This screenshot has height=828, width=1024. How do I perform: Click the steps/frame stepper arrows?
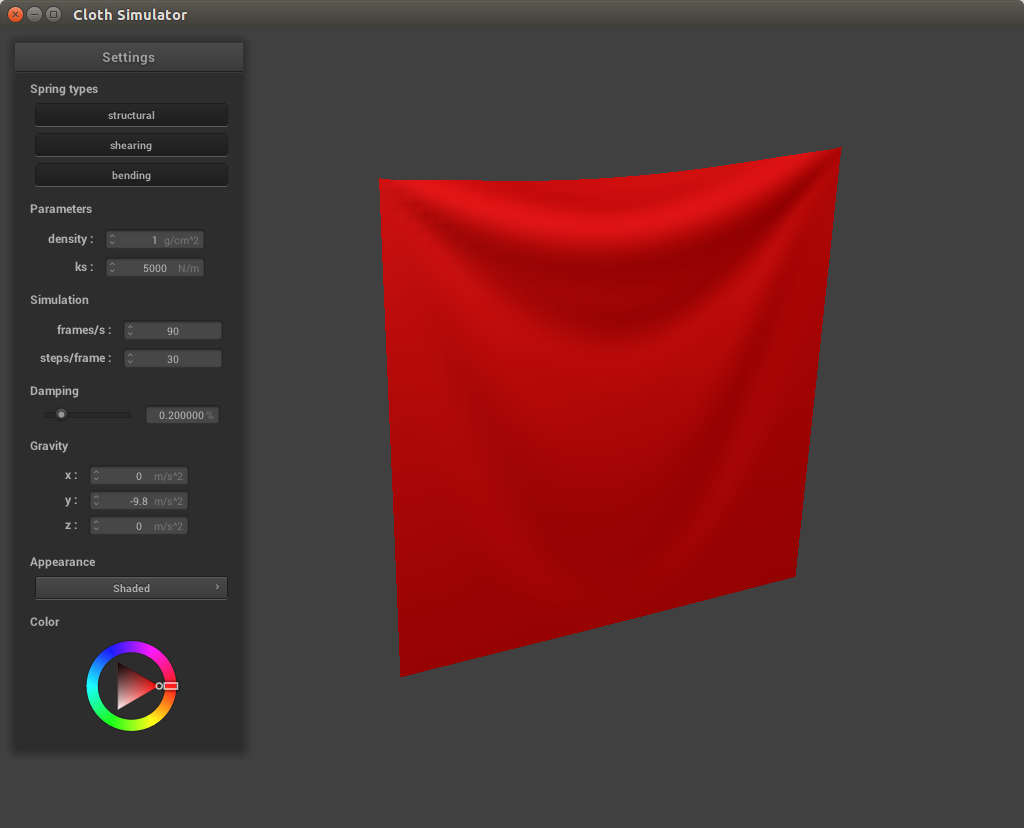[x=130, y=359]
